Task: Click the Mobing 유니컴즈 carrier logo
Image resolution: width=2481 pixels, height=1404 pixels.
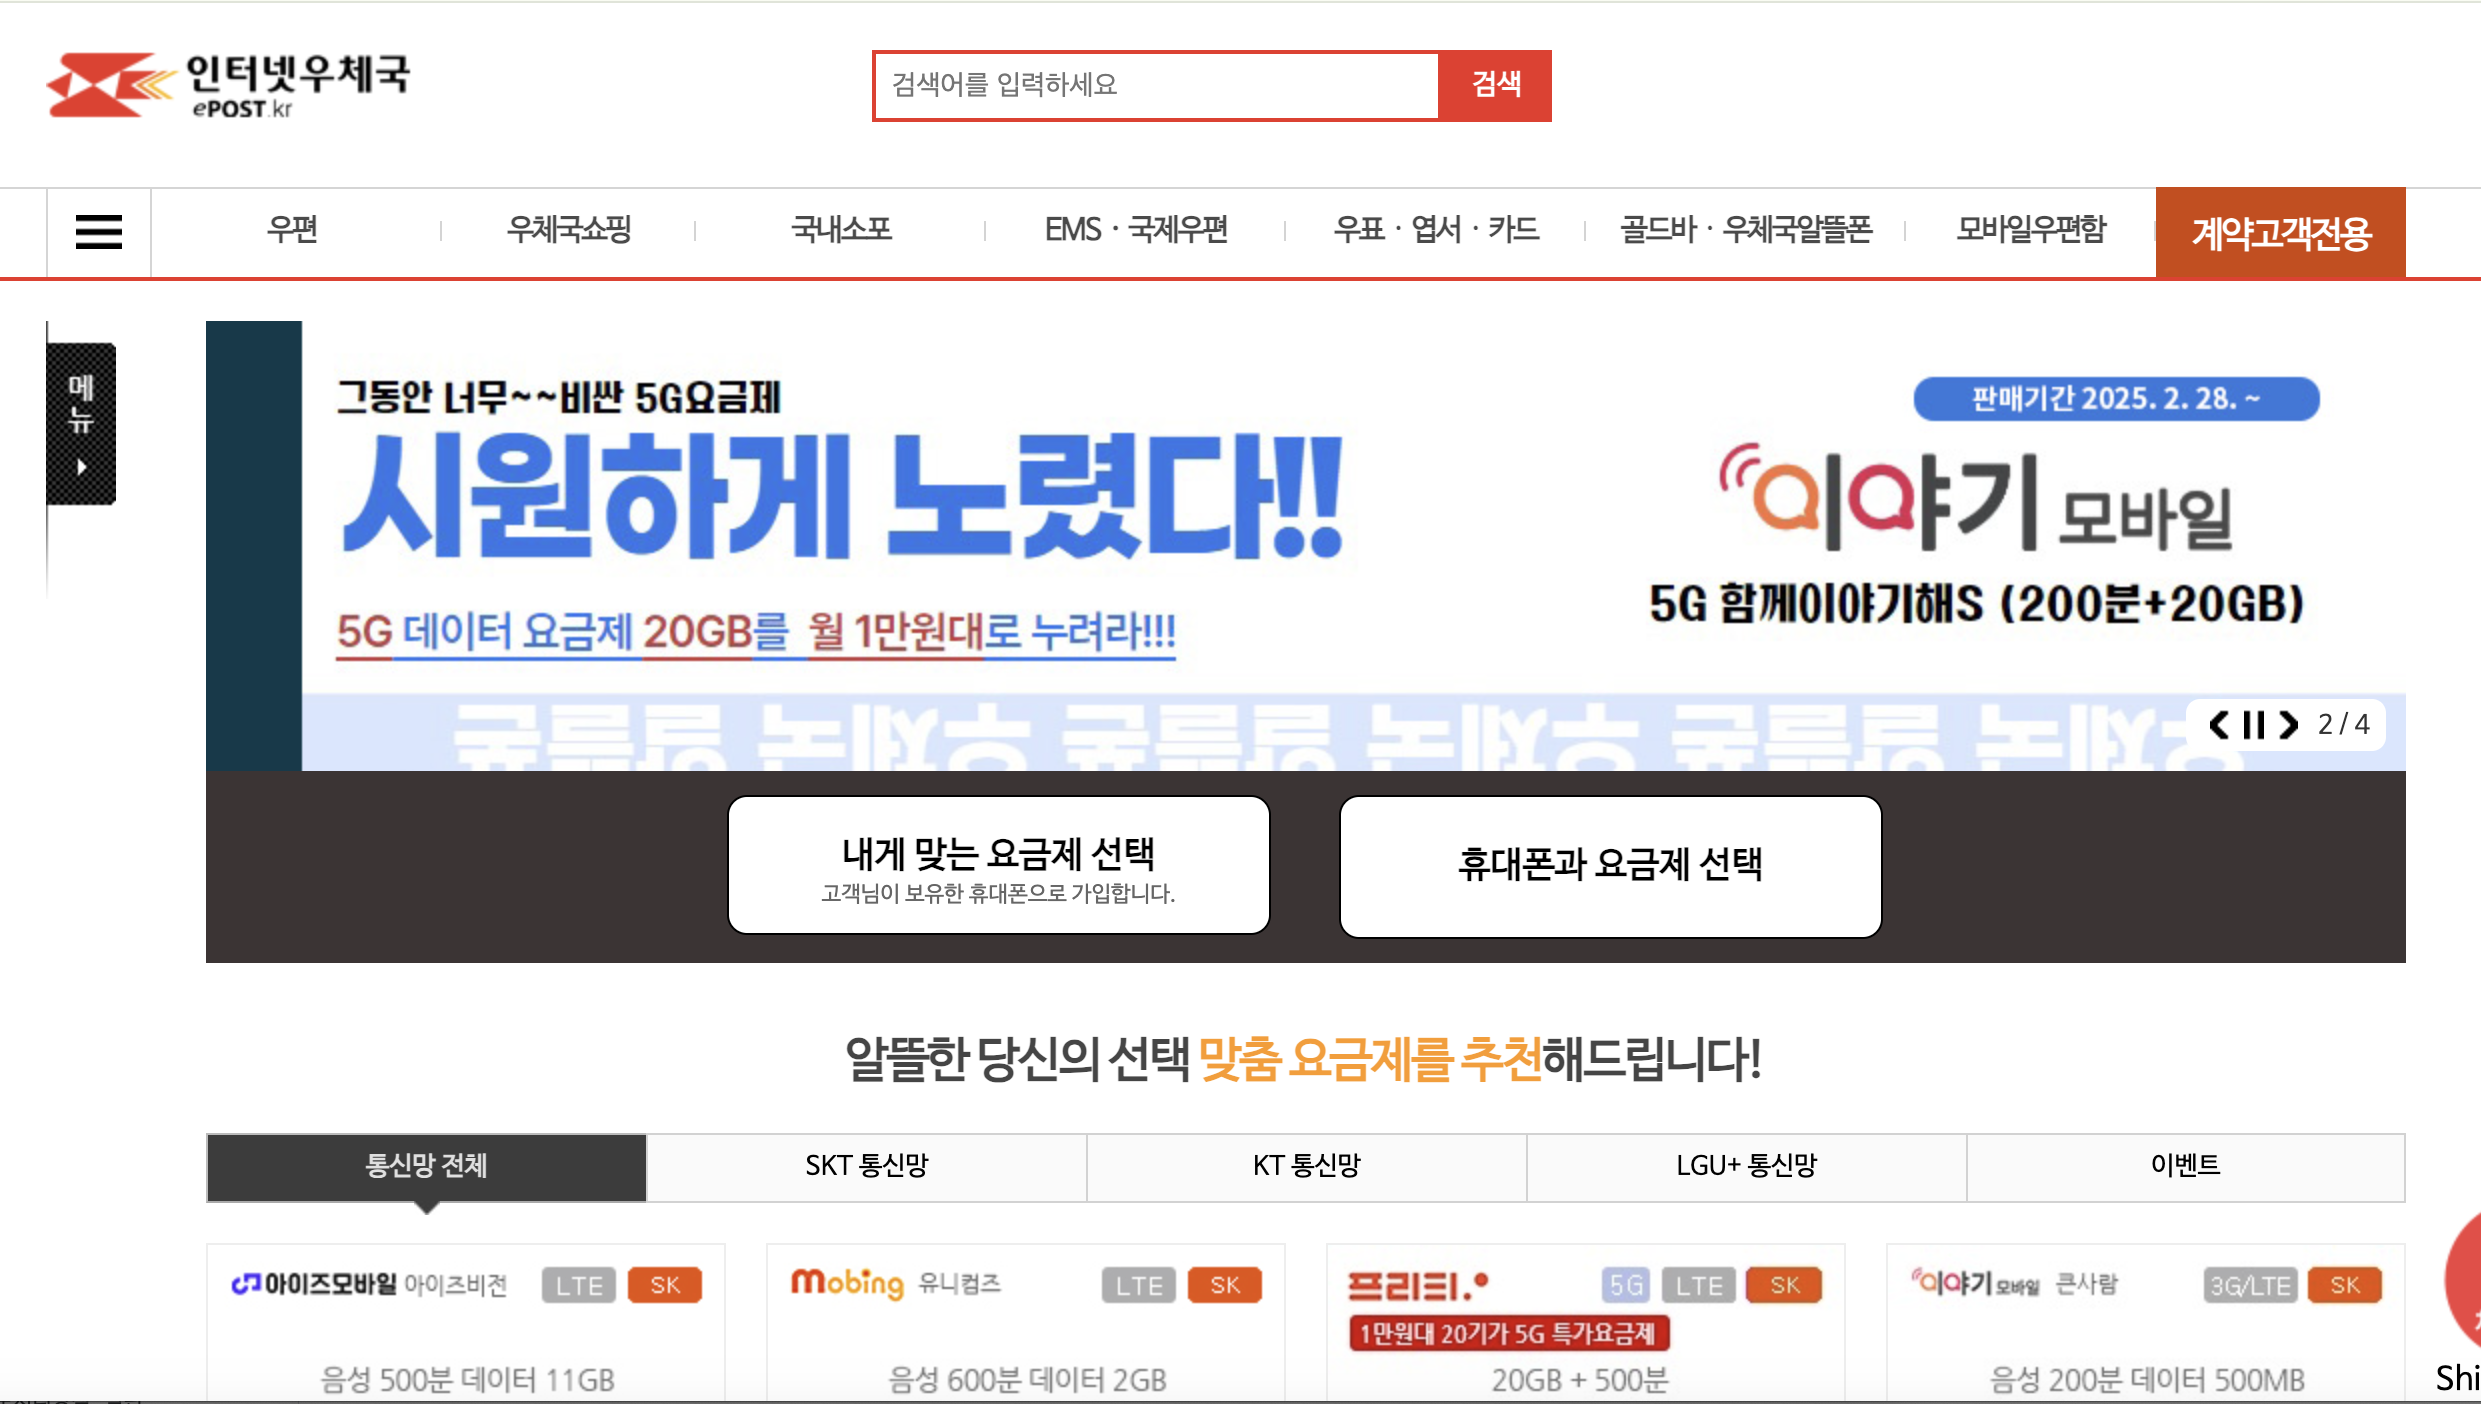Action: [x=896, y=1284]
